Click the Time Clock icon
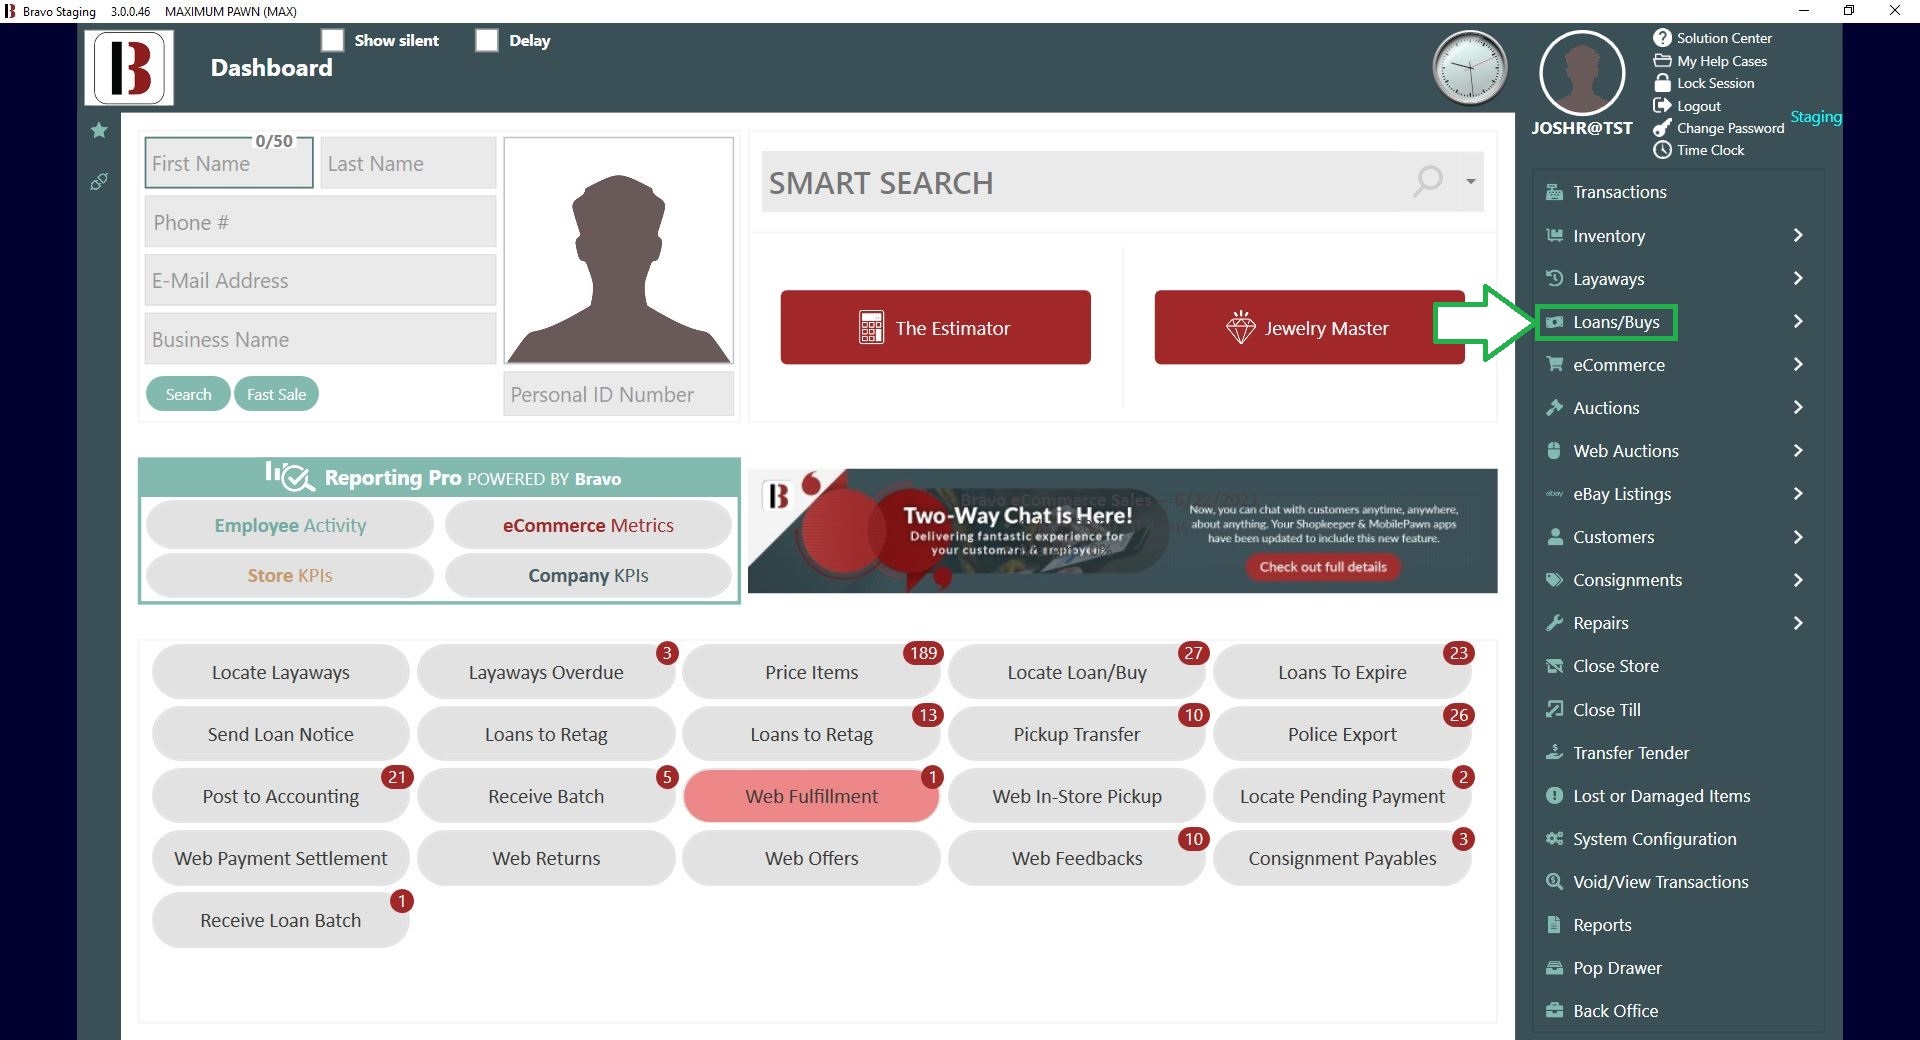The width and height of the screenshot is (1920, 1040). tap(1662, 150)
